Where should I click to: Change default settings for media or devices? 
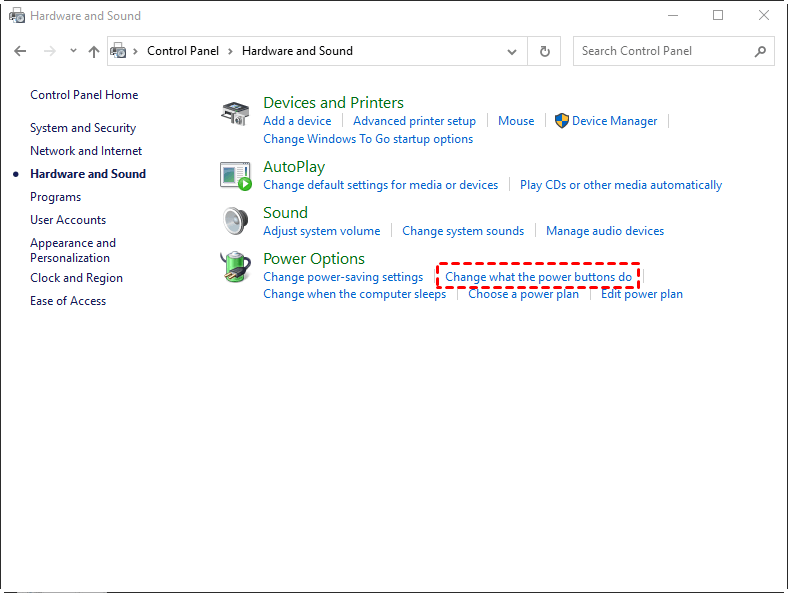(x=380, y=185)
